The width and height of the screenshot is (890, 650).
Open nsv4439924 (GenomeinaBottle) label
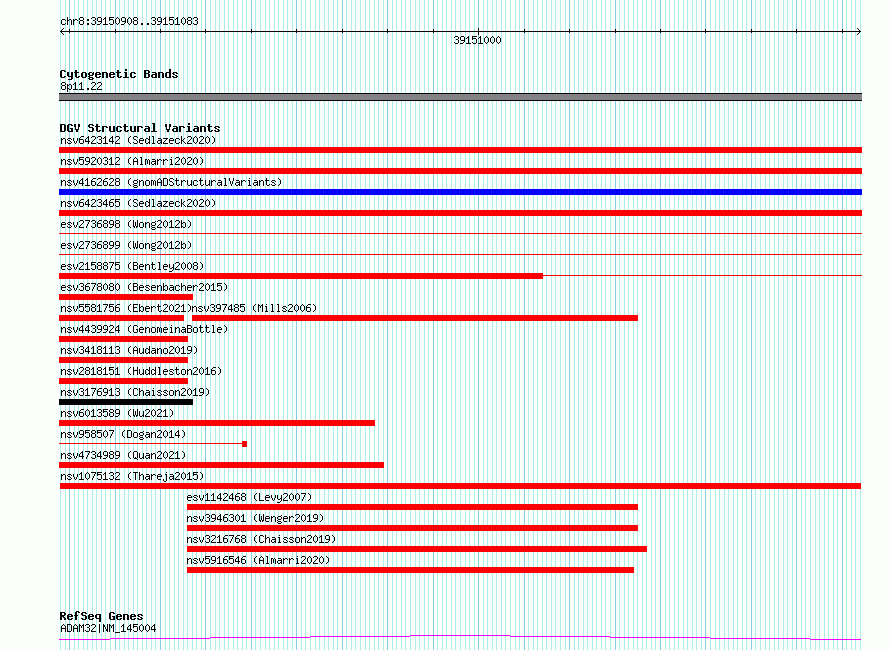pyautogui.click(x=144, y=329)
